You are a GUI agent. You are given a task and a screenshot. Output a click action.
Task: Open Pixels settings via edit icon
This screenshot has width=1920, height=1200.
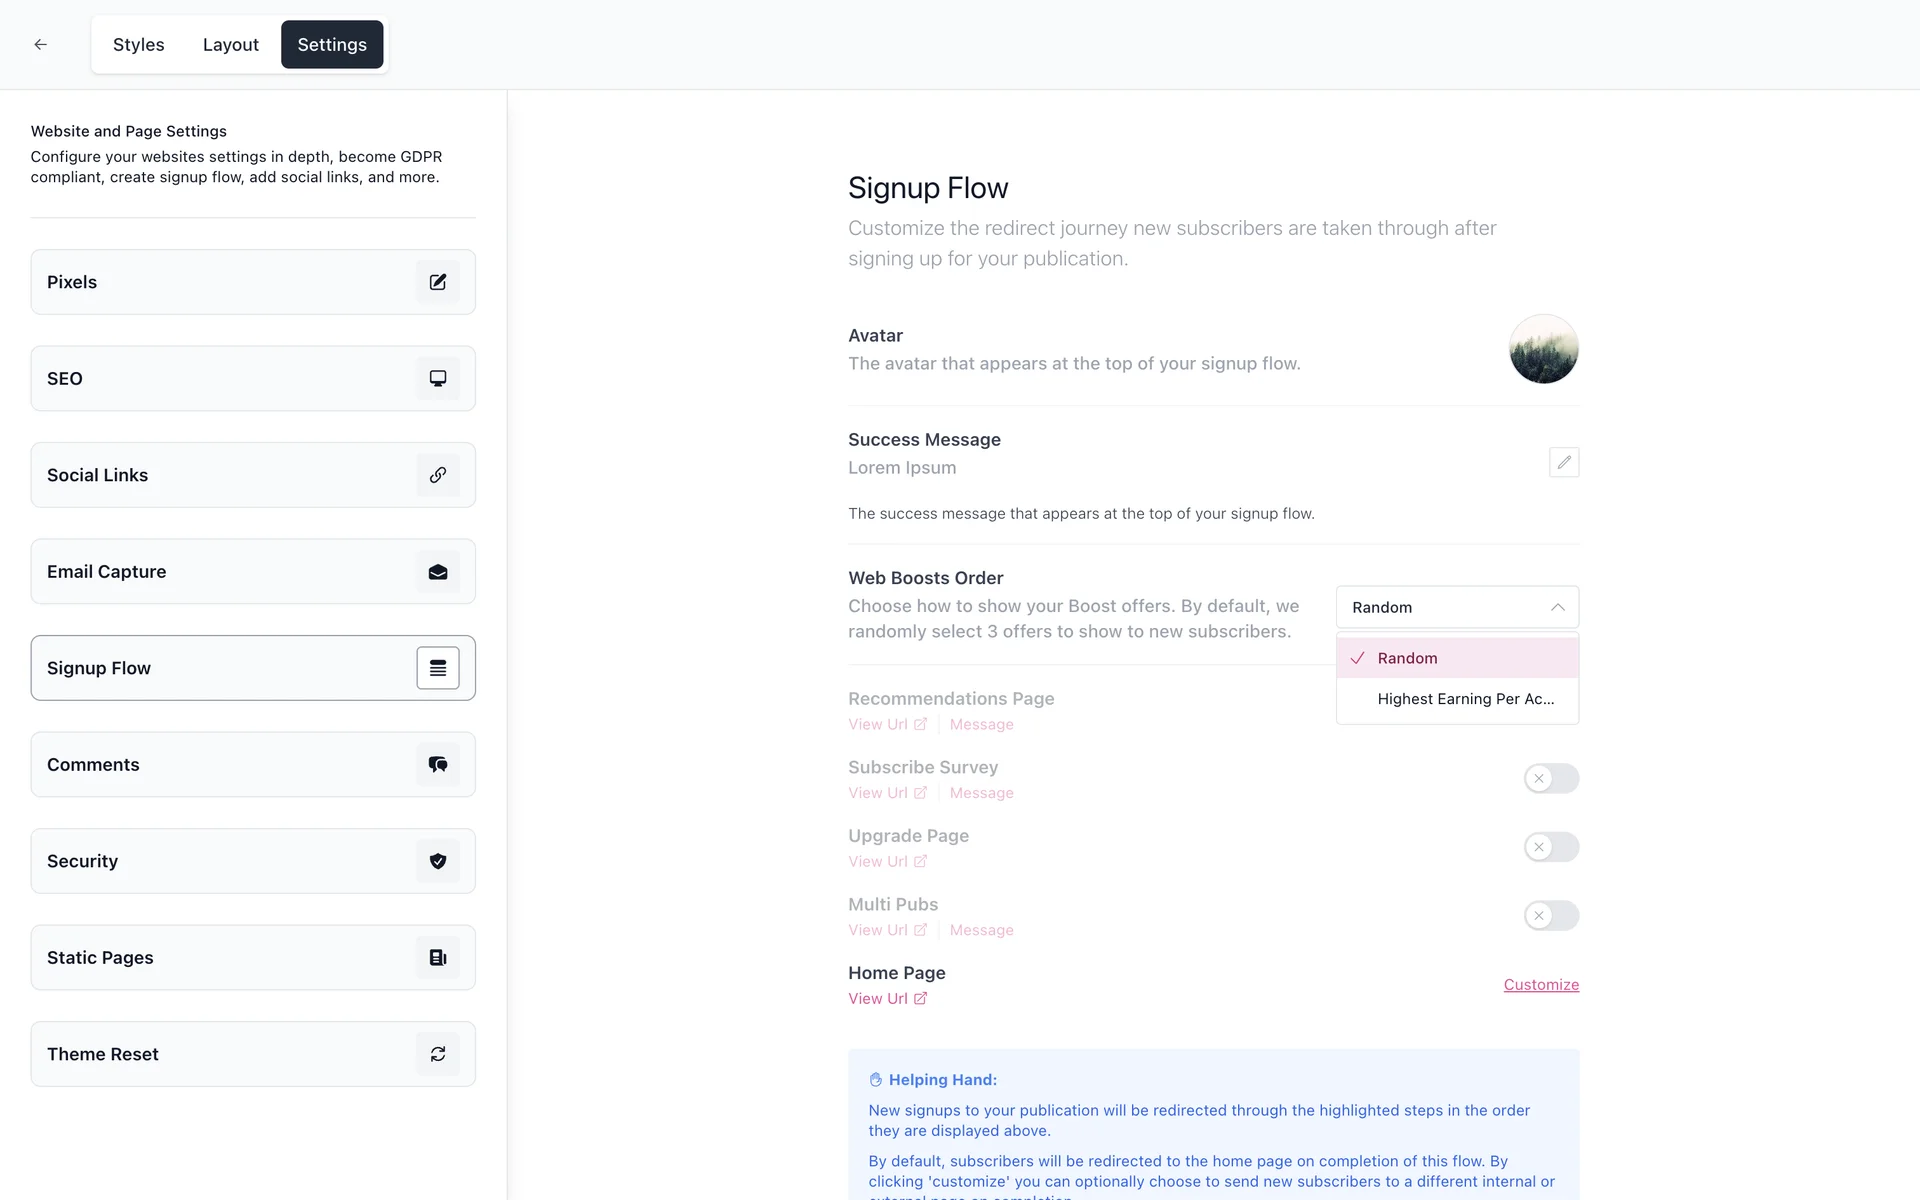tap(438, 282)
